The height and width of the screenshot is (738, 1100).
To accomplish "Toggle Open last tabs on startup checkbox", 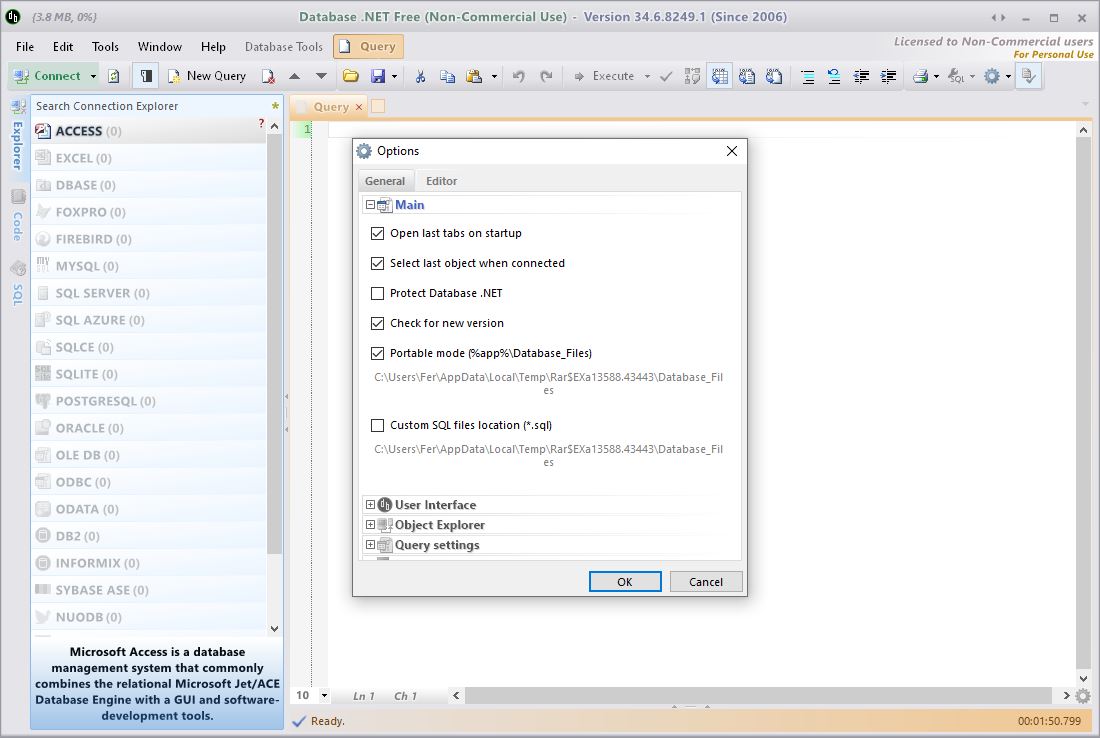I will pyautogui.click(x=377, y=233).
